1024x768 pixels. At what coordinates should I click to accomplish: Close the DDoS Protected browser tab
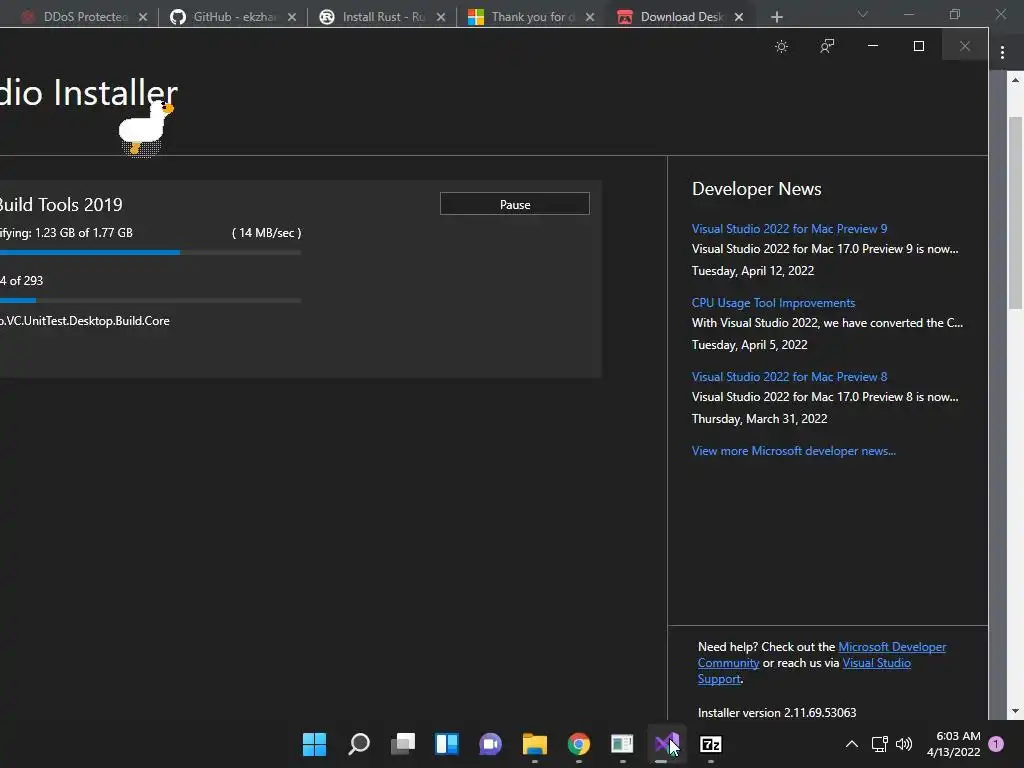(143, 17)
